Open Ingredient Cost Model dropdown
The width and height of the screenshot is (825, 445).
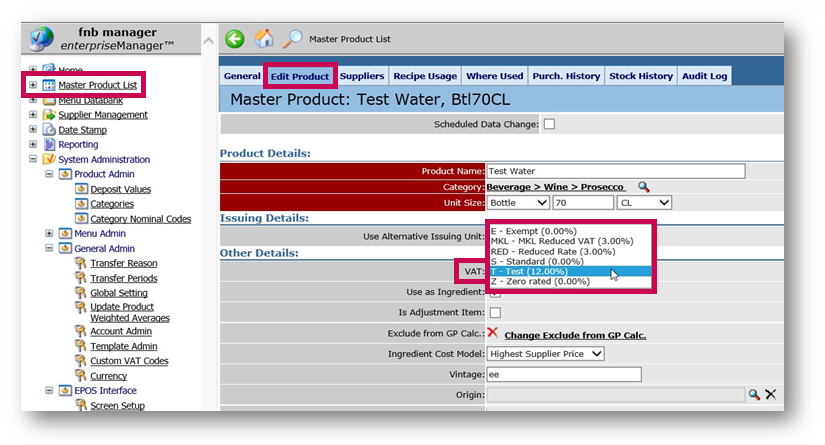pos(546,354)
